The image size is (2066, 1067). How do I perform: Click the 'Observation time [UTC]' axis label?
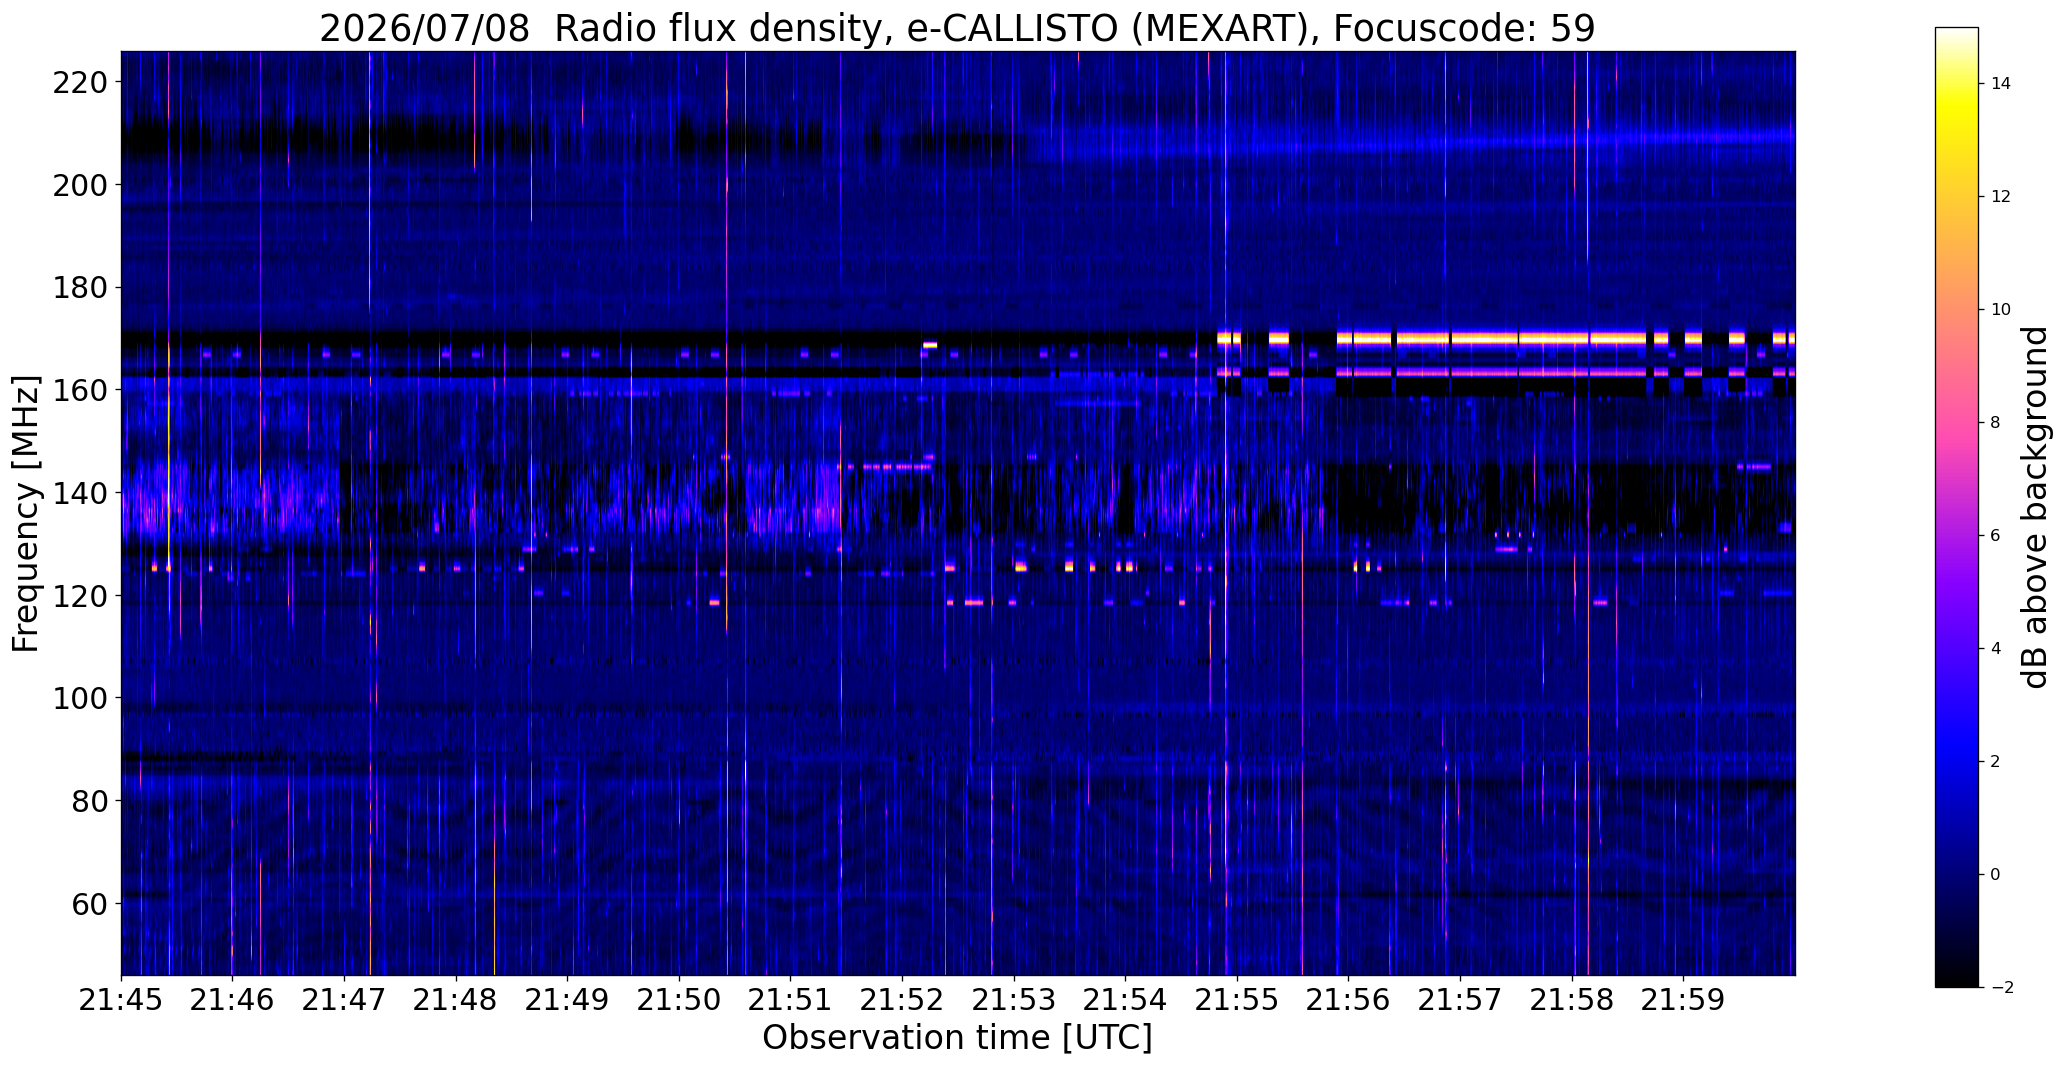(957, 1038)
